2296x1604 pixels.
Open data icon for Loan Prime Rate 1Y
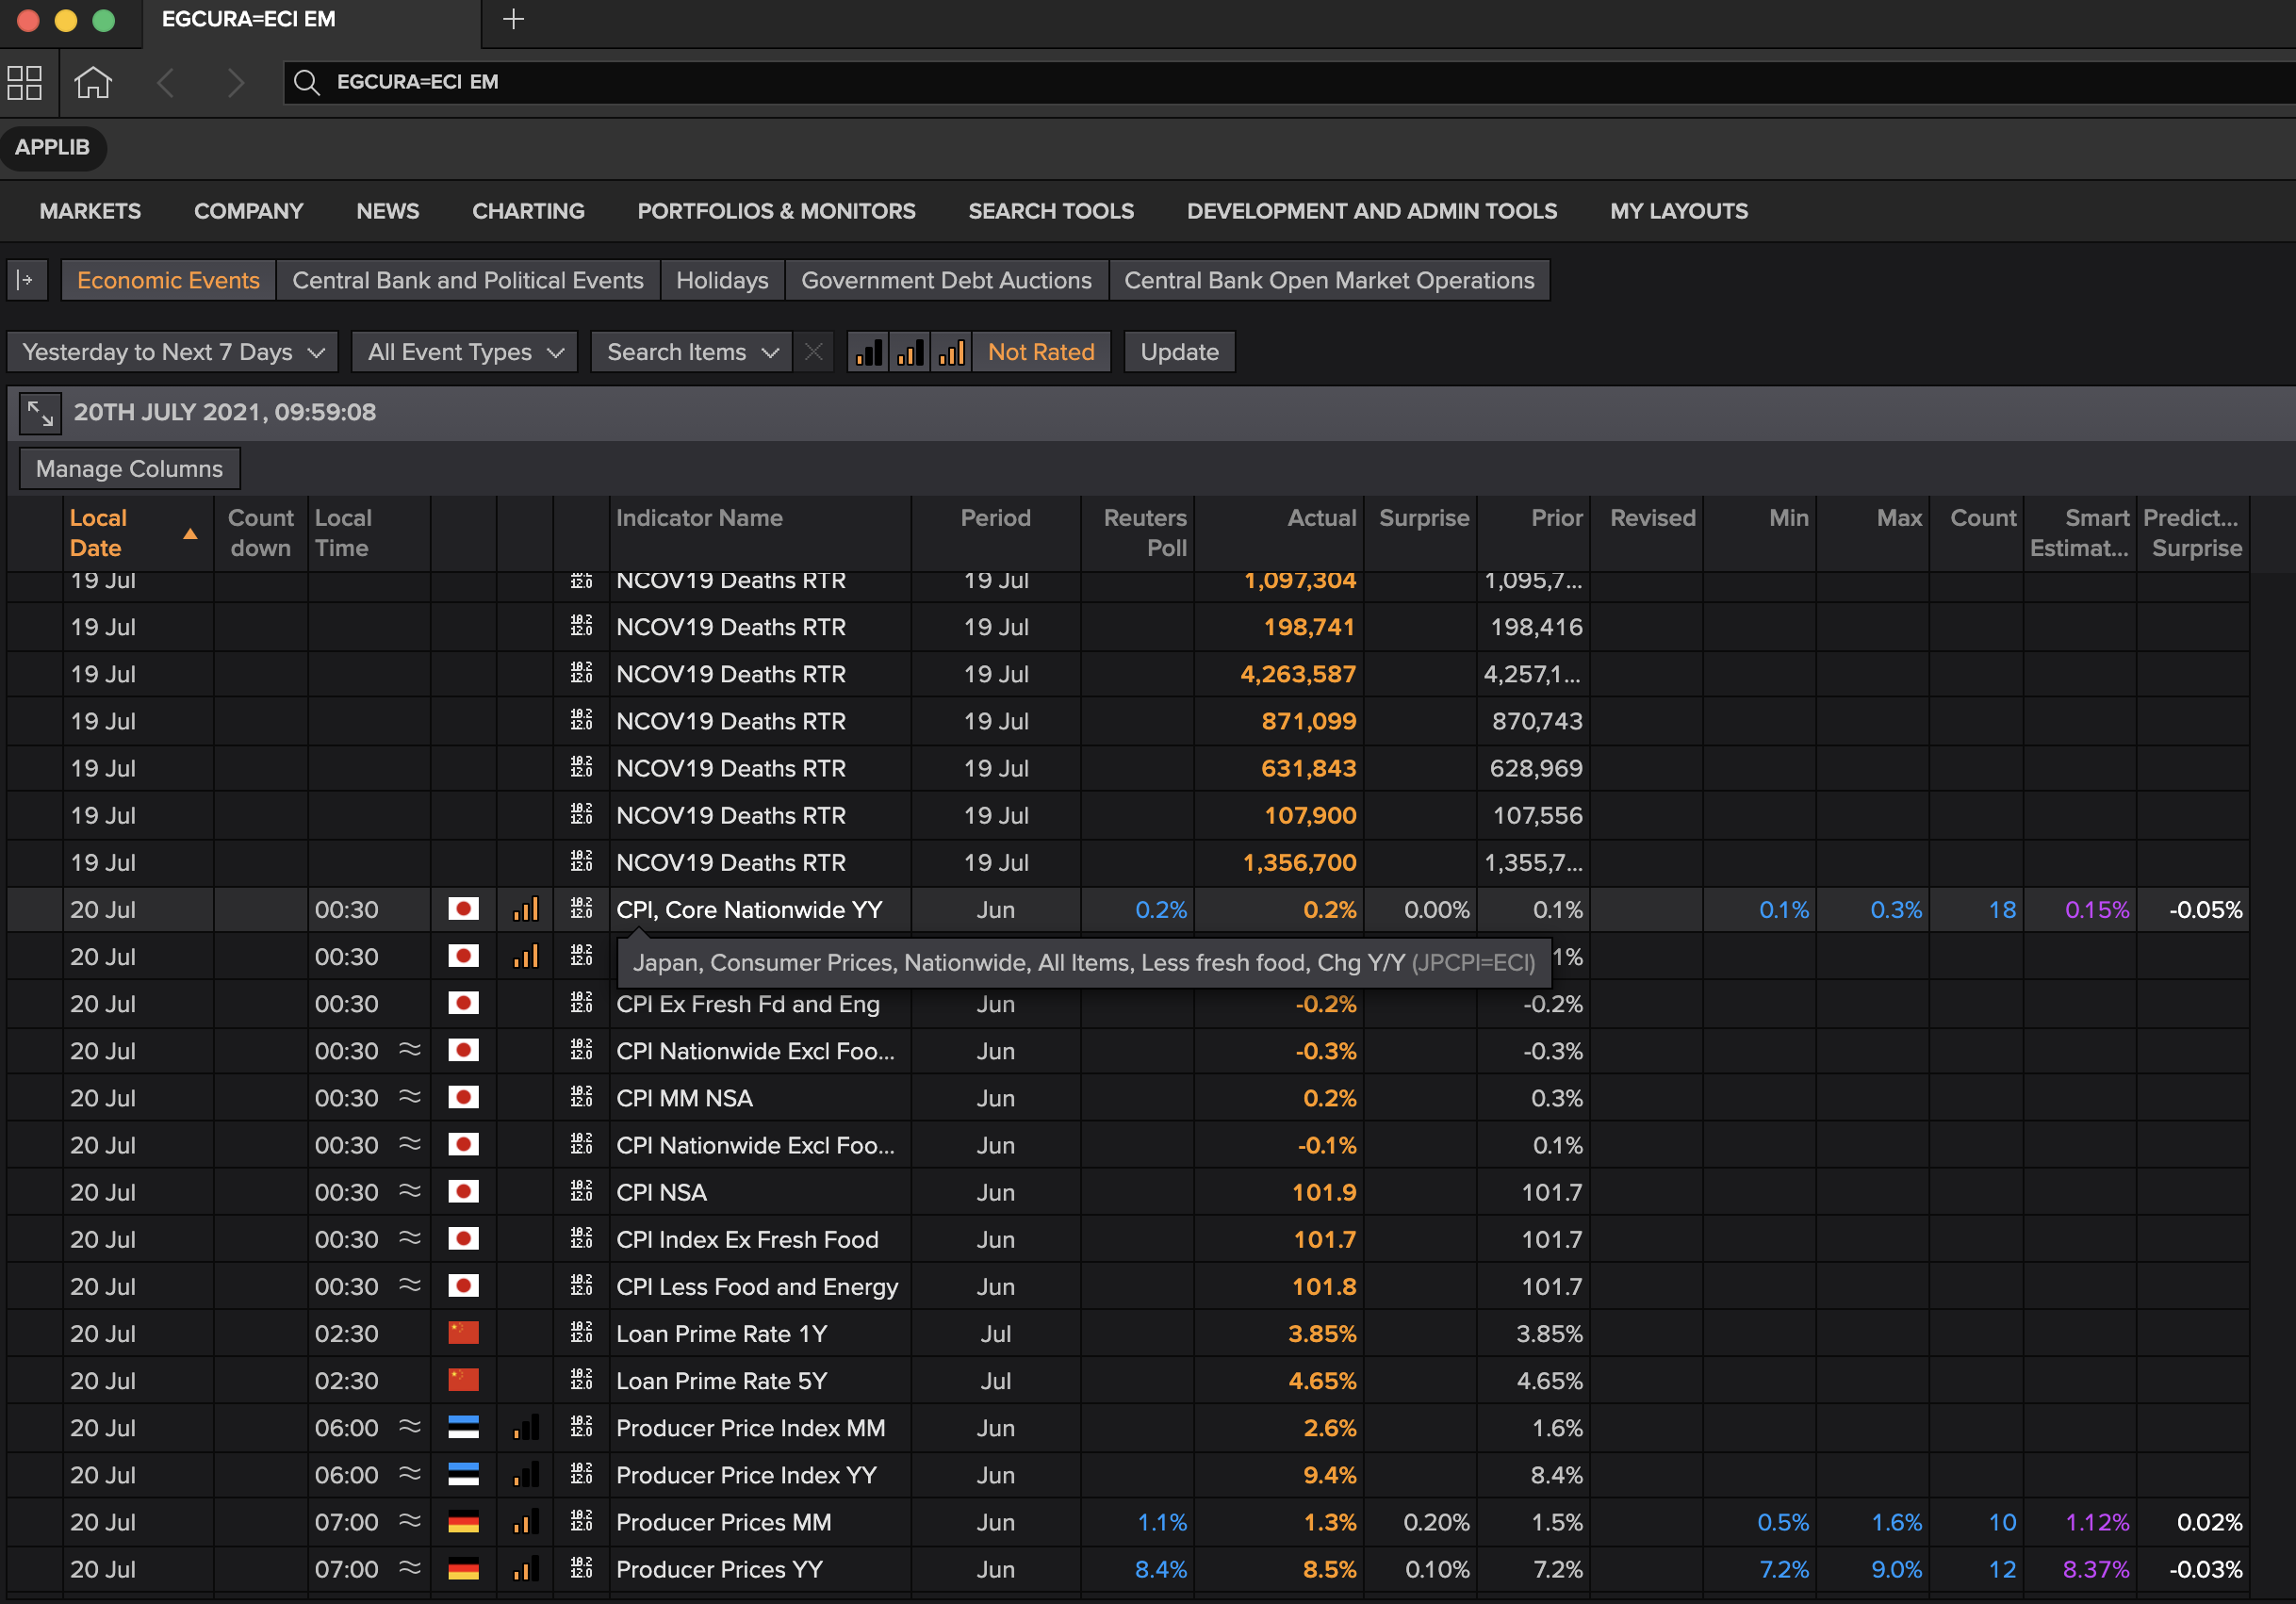581,1333
